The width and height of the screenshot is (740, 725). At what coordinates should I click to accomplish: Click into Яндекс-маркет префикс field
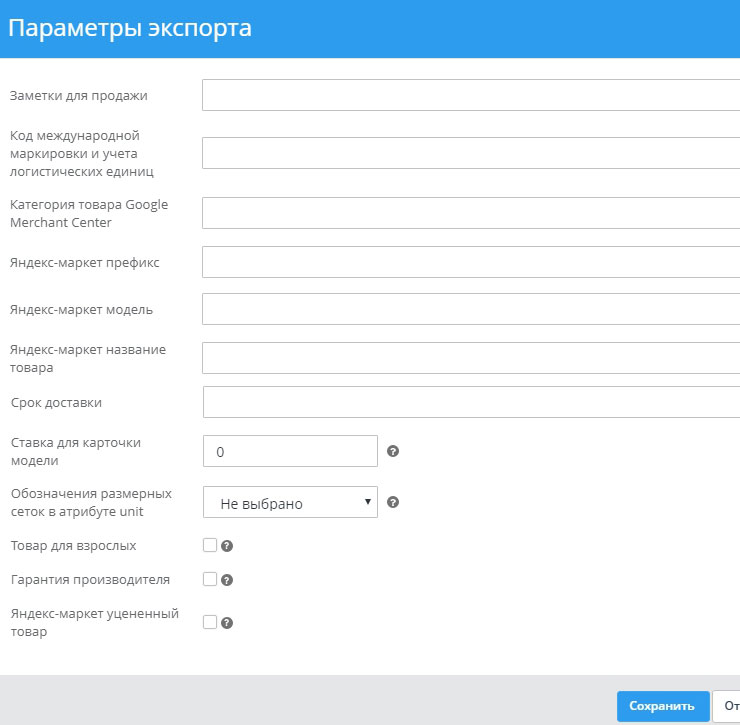point(470,262)
